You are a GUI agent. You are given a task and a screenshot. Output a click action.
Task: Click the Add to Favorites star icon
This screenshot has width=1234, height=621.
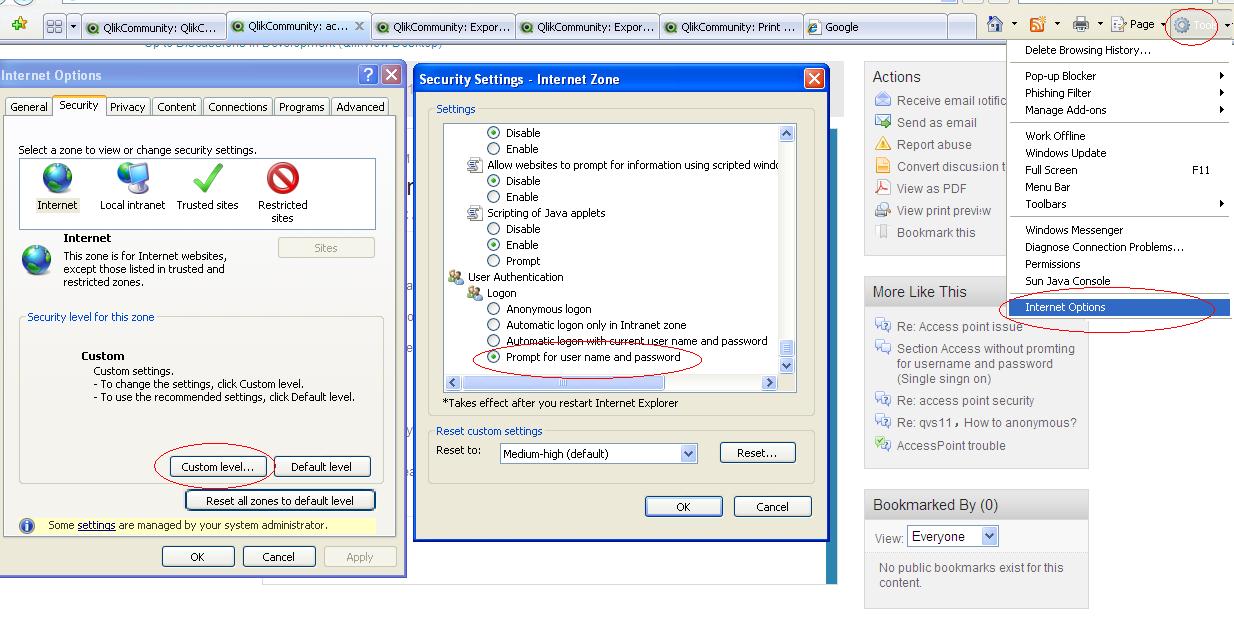[19, 25]
